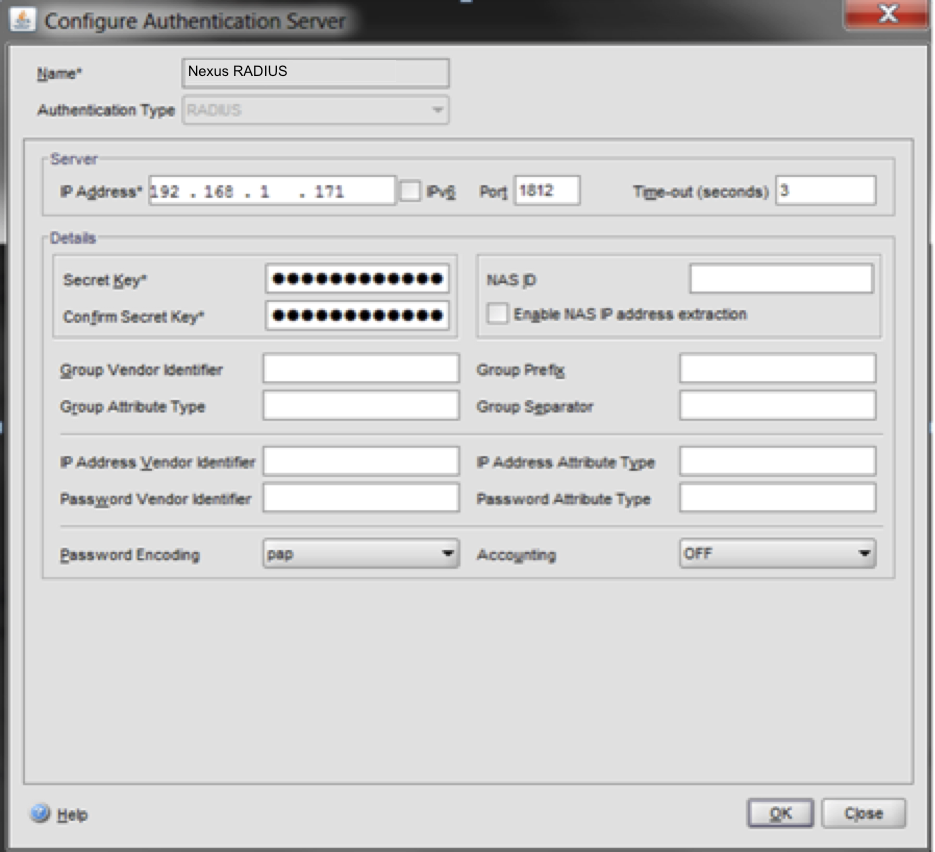Select the Time-out seconds field
Image resolution: width=935 pixels, height=852 pixels.
(x=825, y=191)
